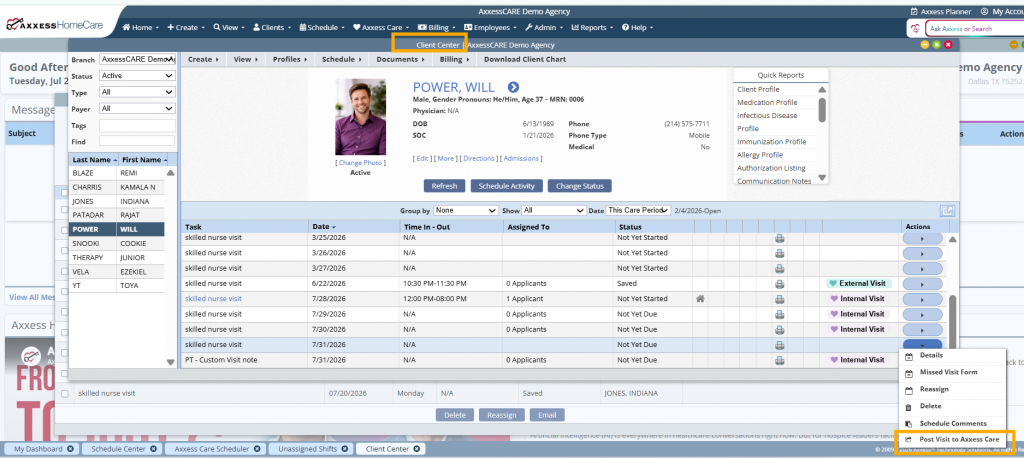The image size is (1024, 458).
Task: Click printer icon for 3/26/2026 visit
Action: 779,254
